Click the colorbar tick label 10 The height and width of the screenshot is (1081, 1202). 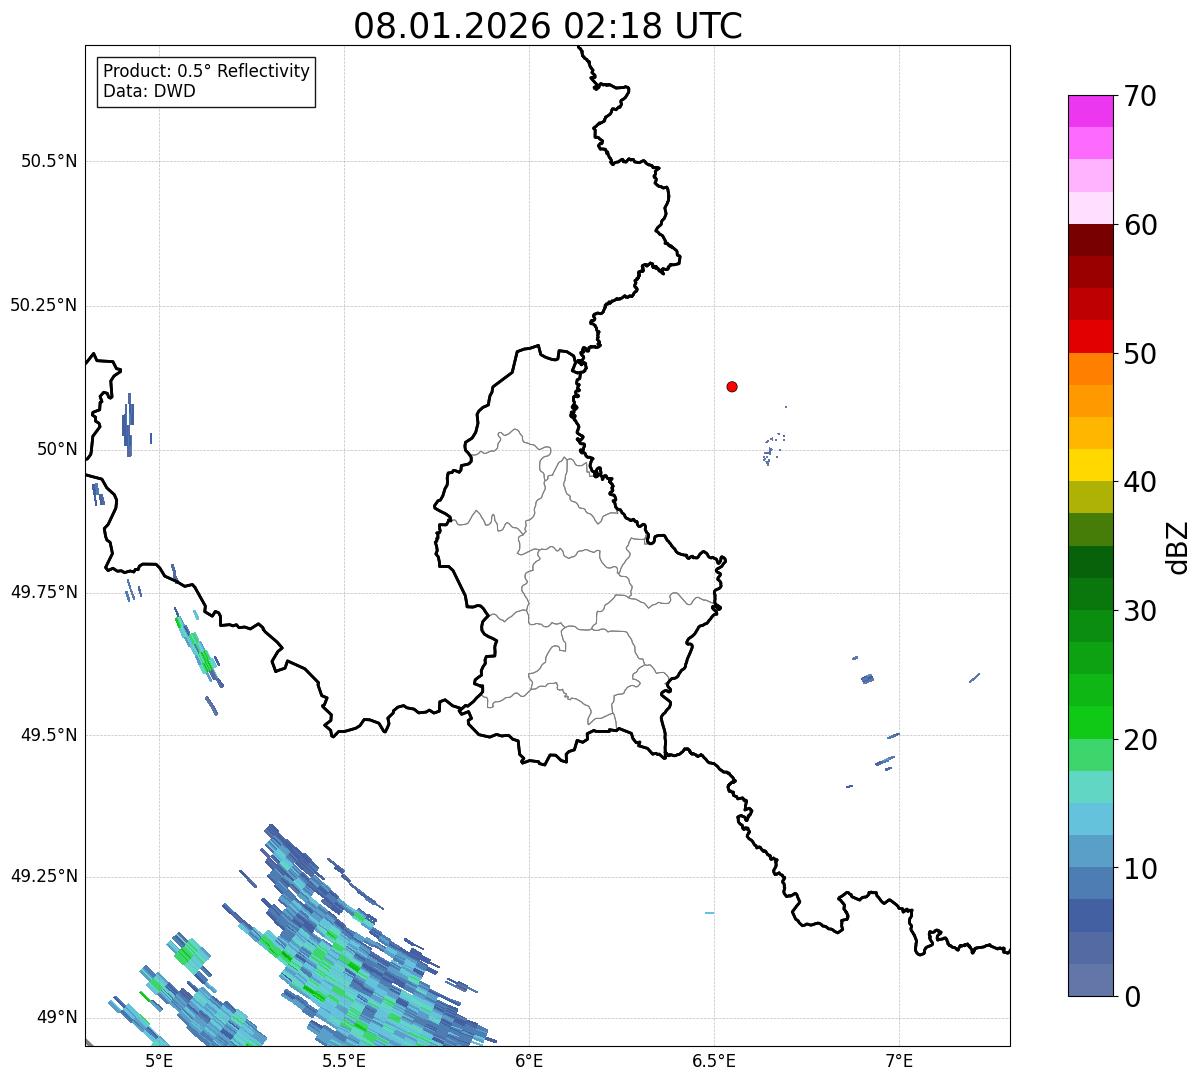click(1140, 869)
